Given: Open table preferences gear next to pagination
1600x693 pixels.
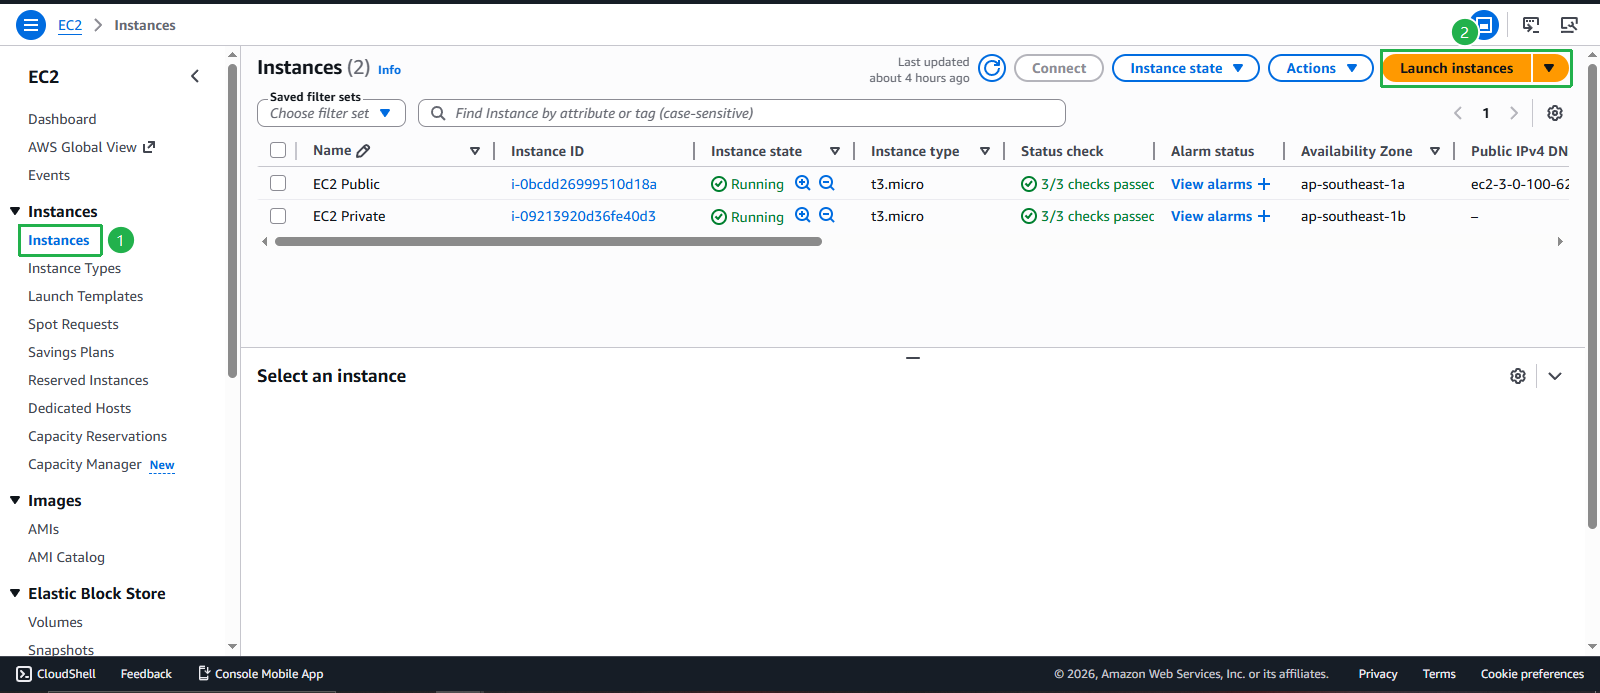Looking at the screenshot, I should tap(1555, 113).
